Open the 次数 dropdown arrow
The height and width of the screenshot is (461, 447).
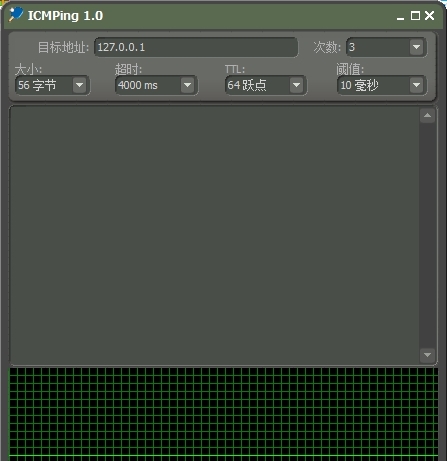416,47
